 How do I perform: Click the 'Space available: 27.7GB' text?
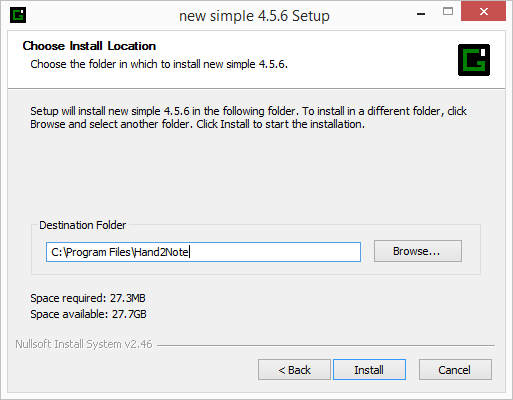[x=88, y=314]
